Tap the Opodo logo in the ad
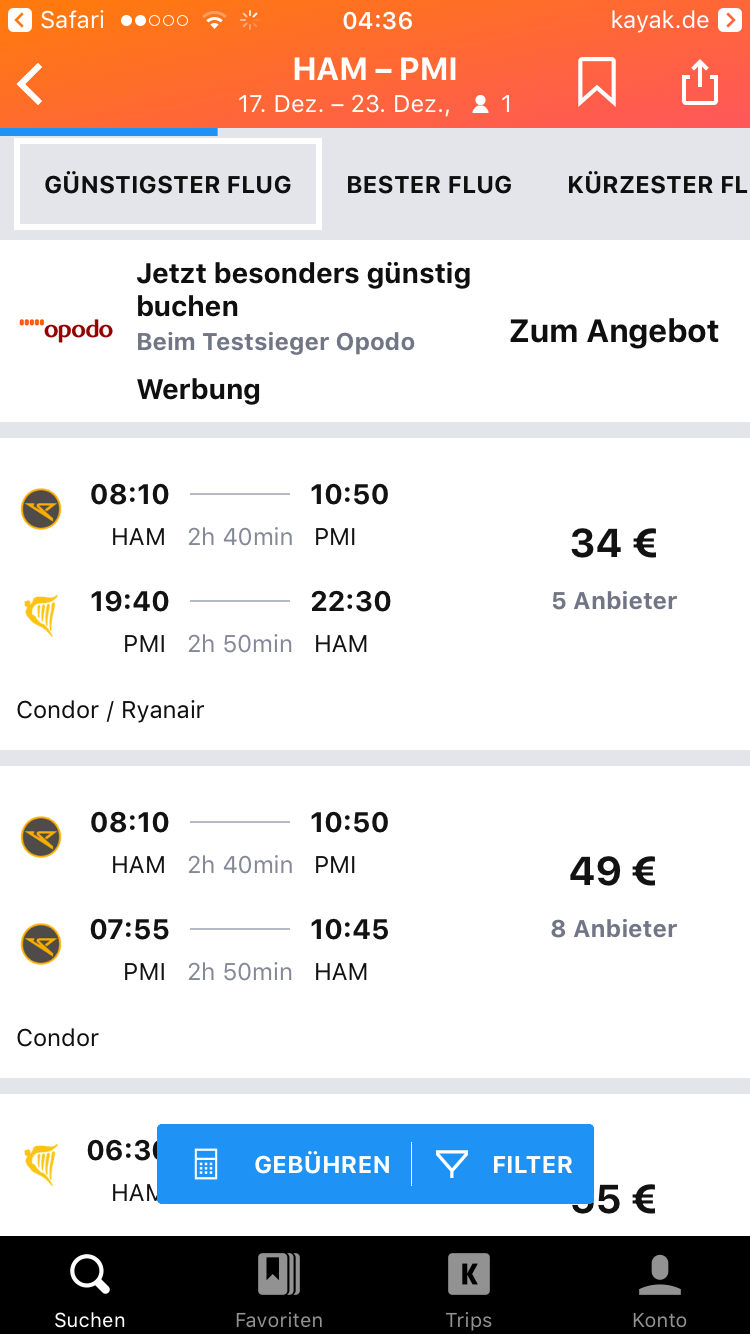The height and width of the screenshot is (1334, 750). (x=66, y=329)
